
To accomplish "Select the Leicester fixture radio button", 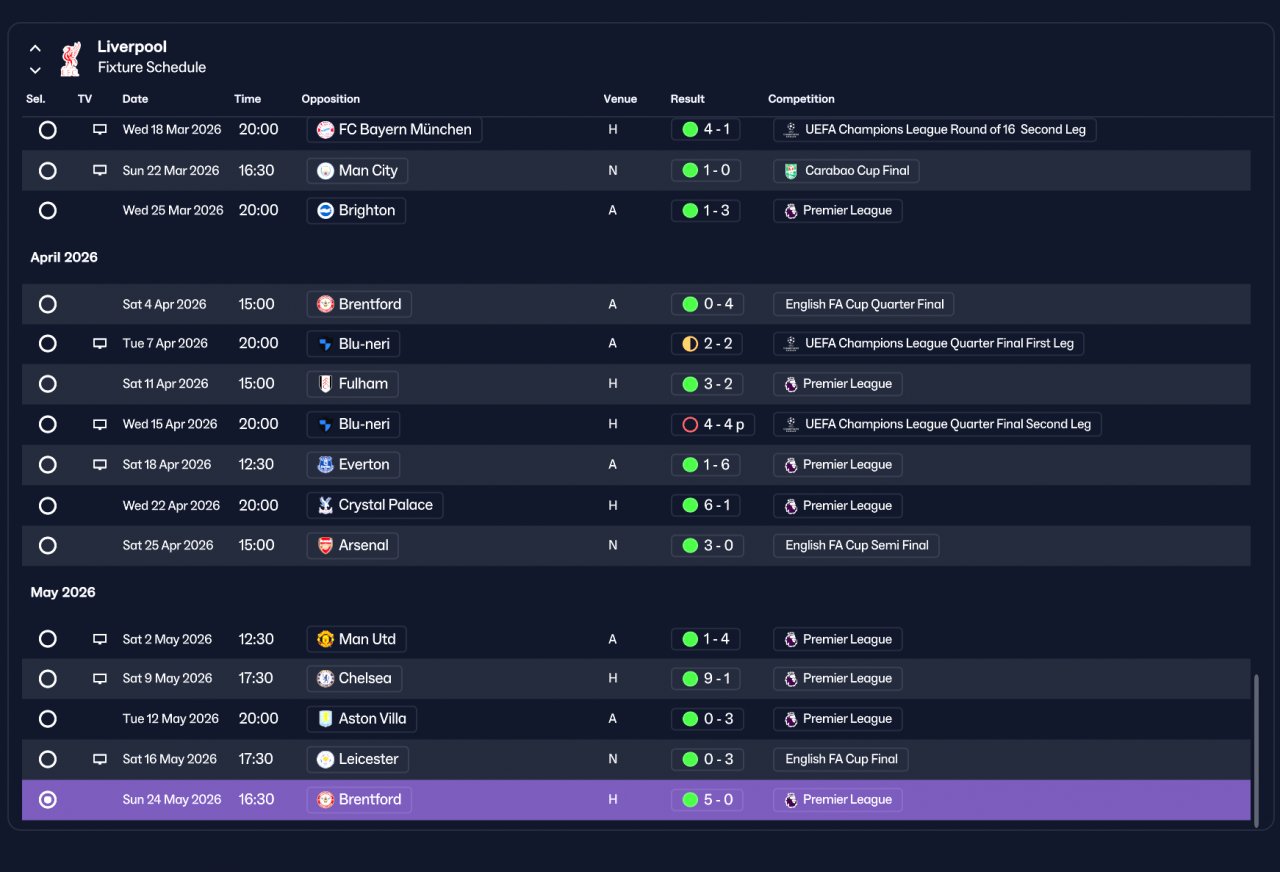I will (47, 760).
